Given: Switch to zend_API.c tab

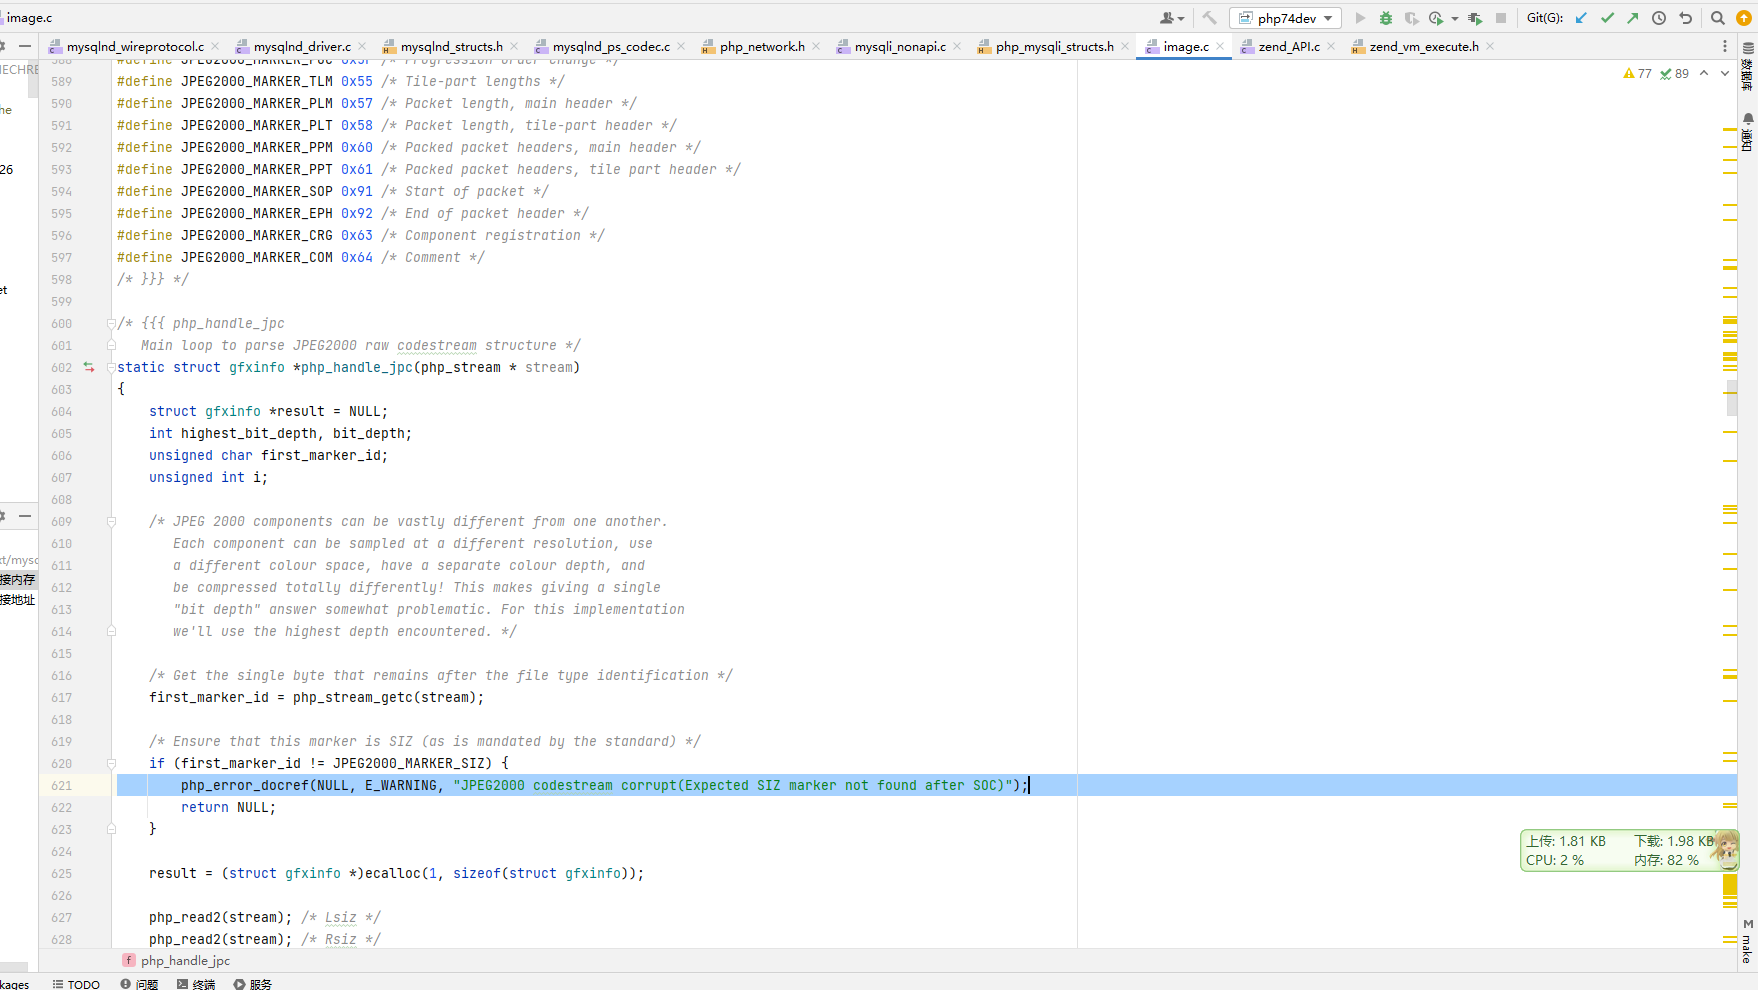Looking at the screenshot, I should 1289,46.
